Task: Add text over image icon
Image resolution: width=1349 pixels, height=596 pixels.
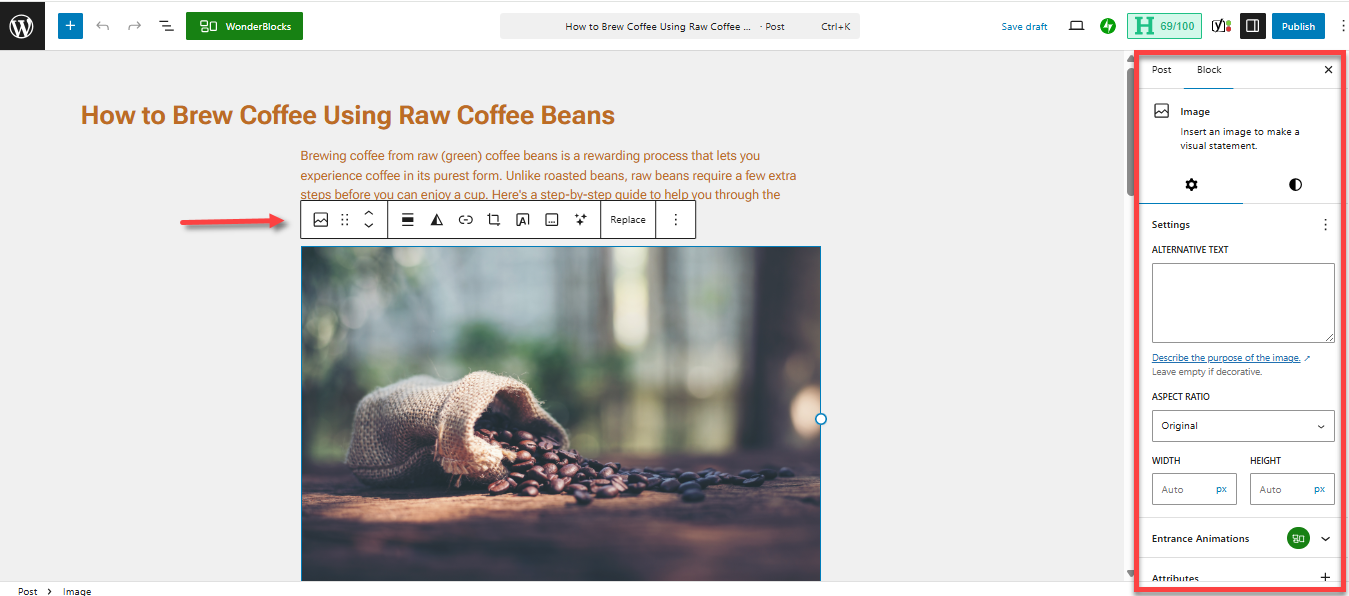Action: (x=522, y=220)
